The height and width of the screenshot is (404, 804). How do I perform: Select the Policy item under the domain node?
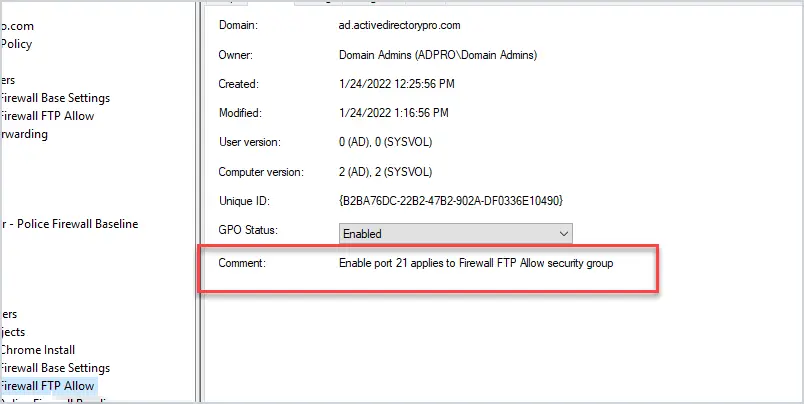tap(16, 44)
